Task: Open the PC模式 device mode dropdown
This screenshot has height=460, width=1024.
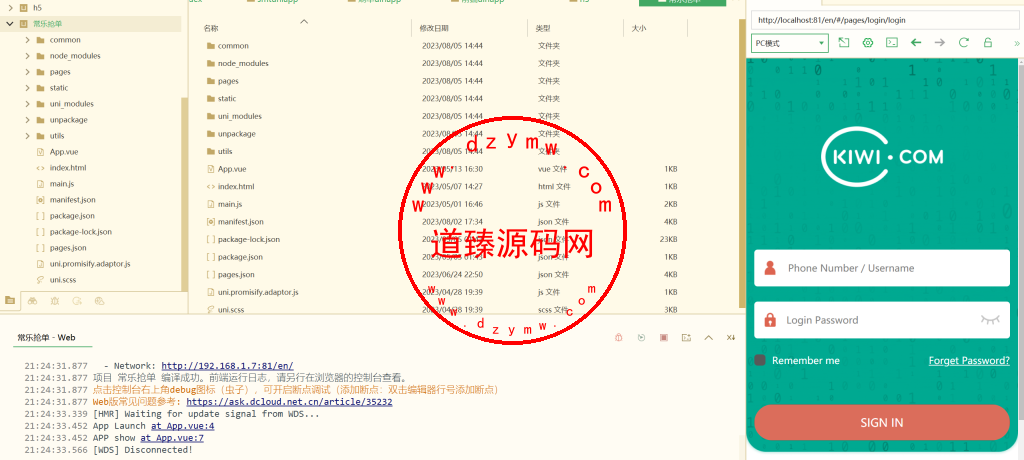Action: tap(790, 43)
